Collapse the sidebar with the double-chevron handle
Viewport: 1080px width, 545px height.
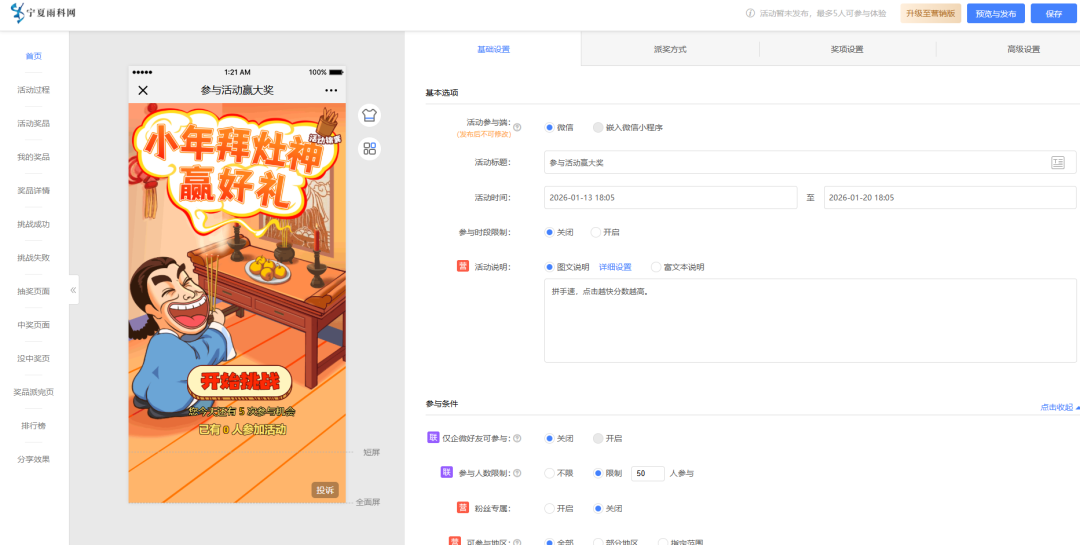pyautogui.click(x=74, y=290)
